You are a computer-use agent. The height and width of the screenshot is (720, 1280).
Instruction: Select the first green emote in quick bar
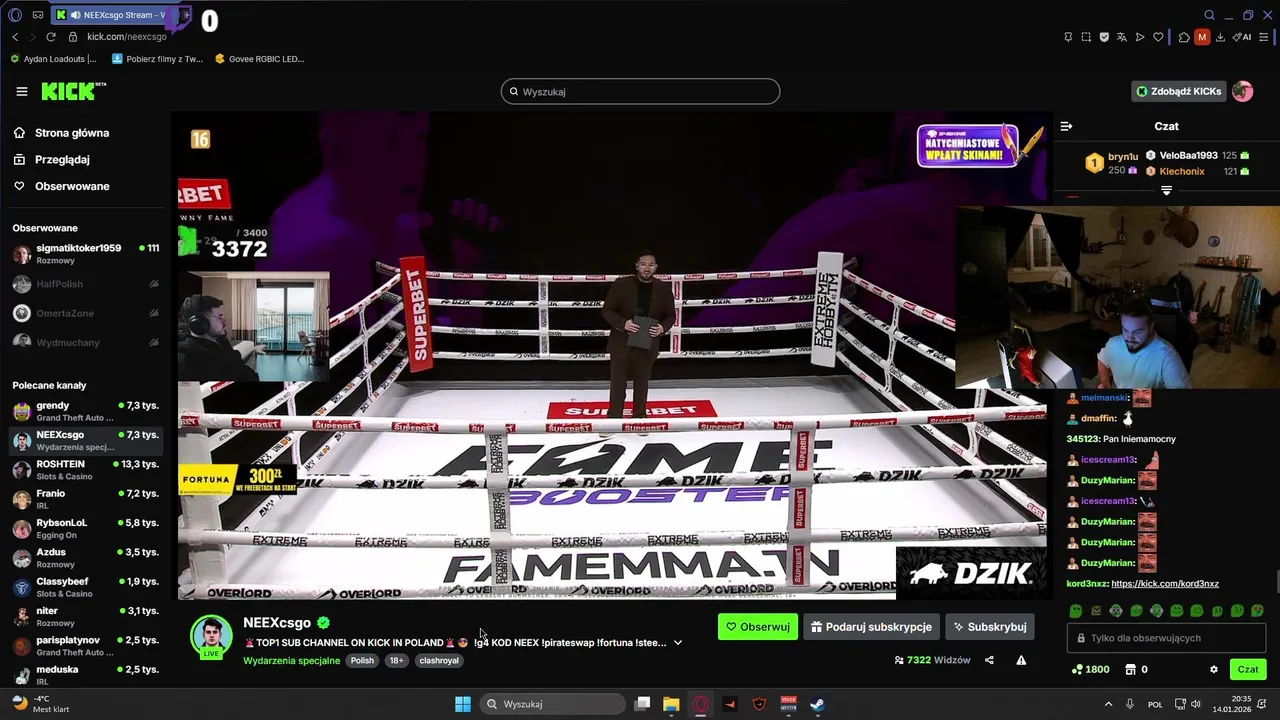click(x=1075, y=610)
